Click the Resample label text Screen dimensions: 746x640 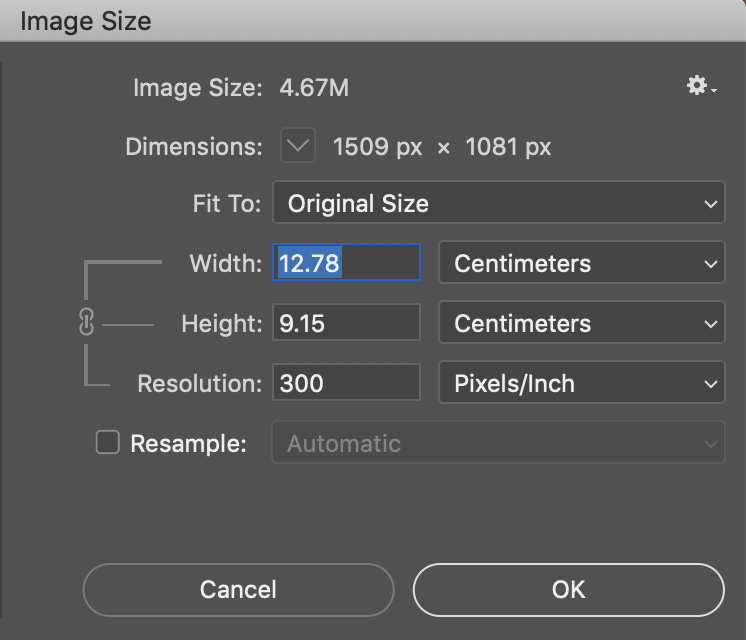click(188, 443)
